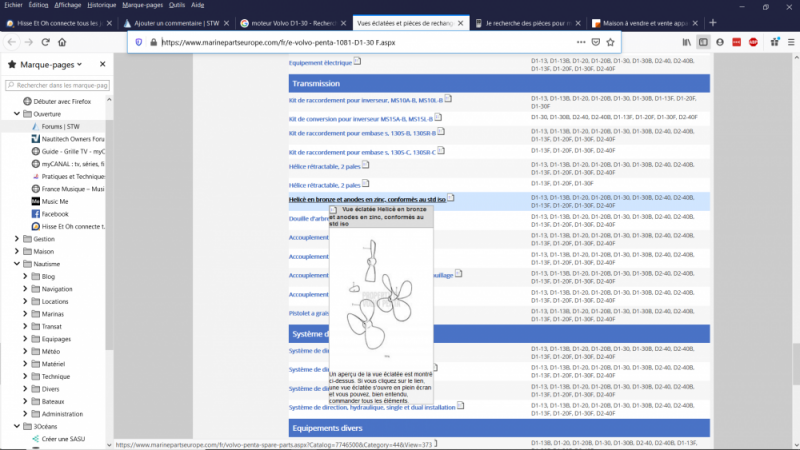Viewport: 800px width, 450px height.
Task: Close the Hisse Et Oh tab
Action: coord(109,23)
